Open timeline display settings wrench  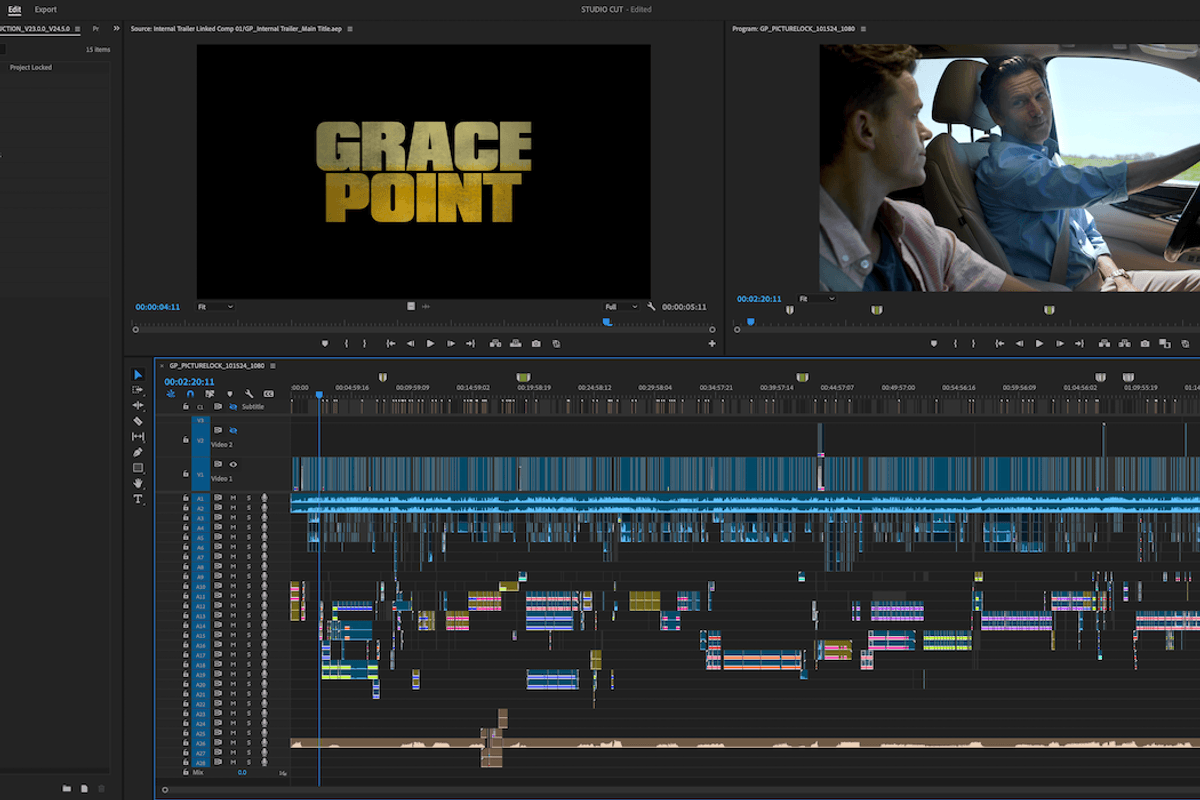[x=249, y=393]
